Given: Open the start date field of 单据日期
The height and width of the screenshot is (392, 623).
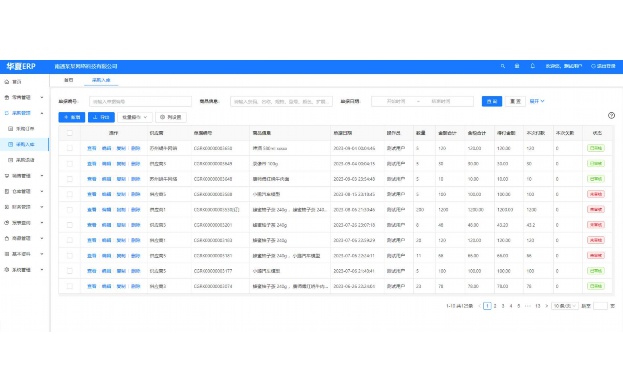Looking at the screenshot, I should 396,101.
